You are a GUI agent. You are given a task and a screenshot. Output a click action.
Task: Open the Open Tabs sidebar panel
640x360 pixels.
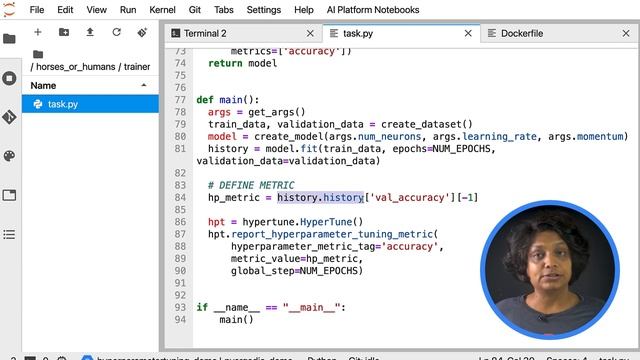tap(9, 195)
